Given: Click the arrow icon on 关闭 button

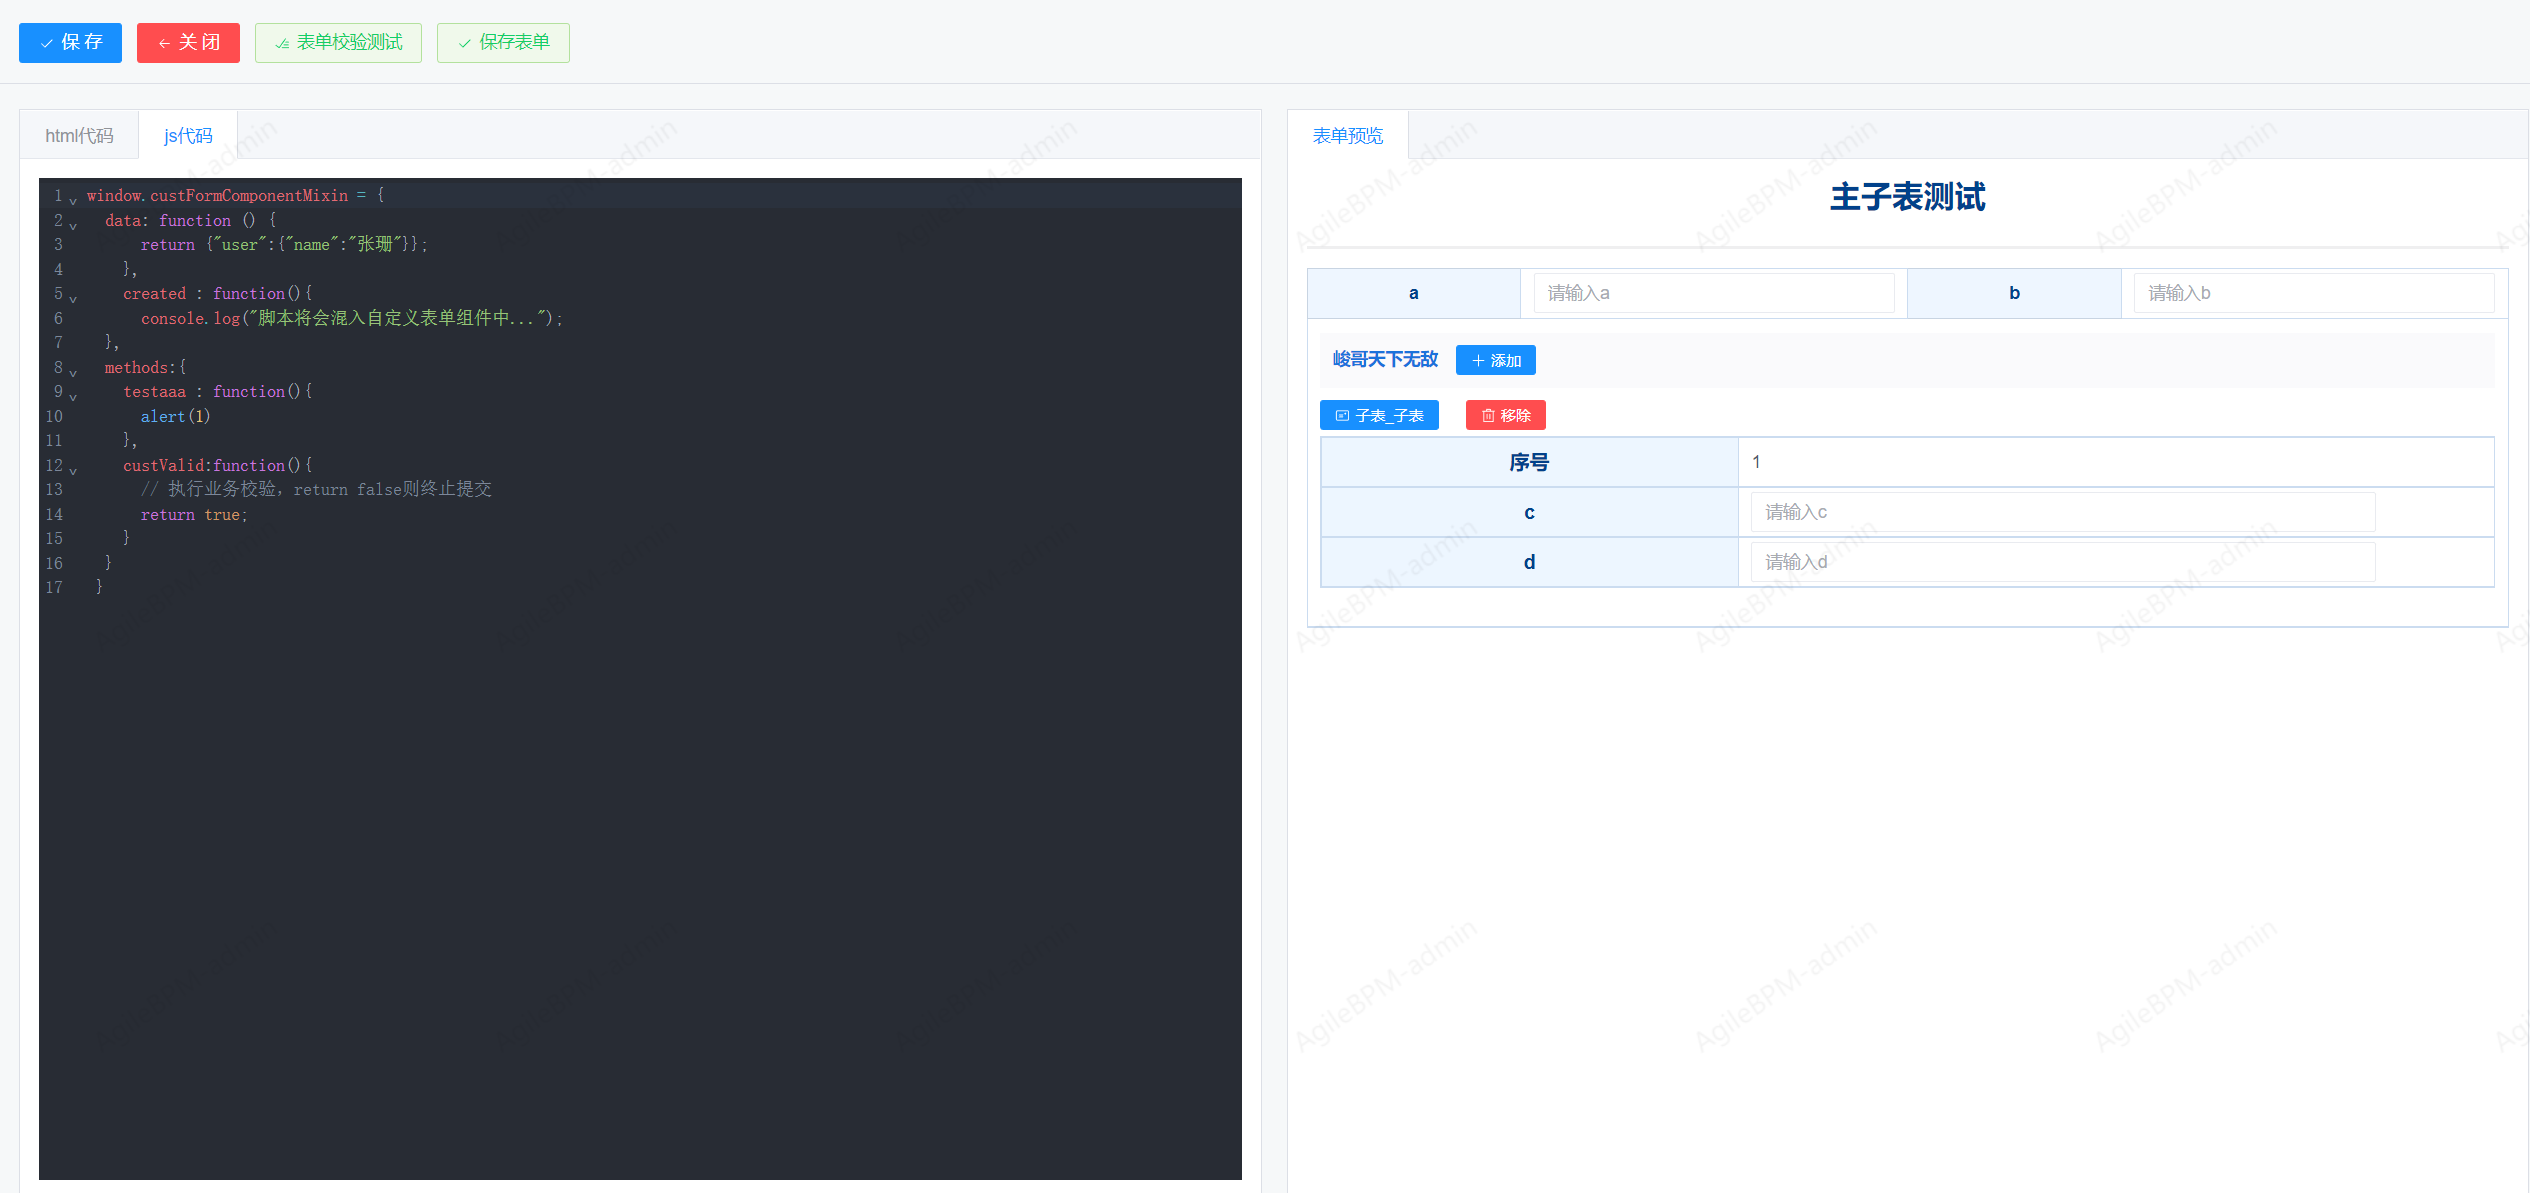Looking at the screenshot, I should [x=164, y=43].
